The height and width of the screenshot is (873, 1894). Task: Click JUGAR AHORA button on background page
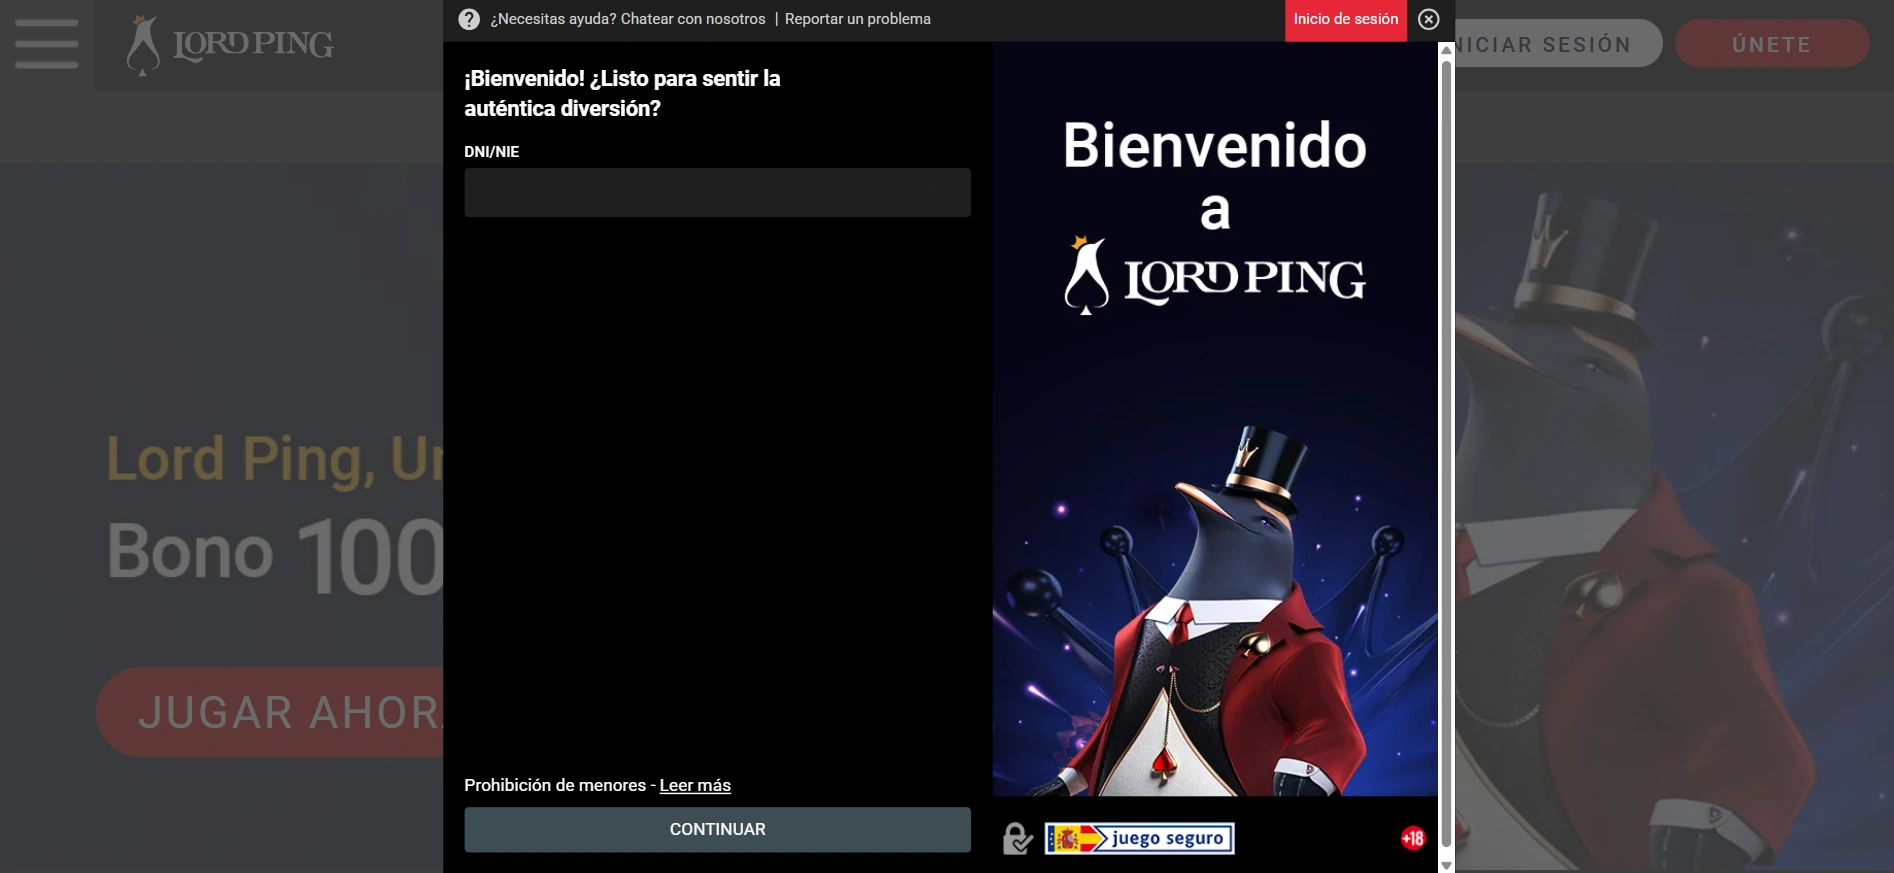[270, 712]
